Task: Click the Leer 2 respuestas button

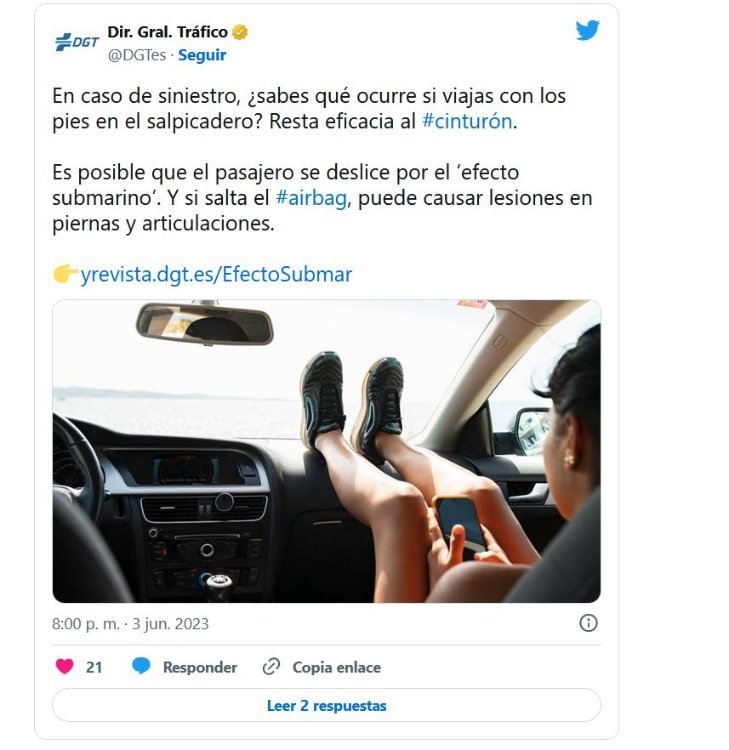Action: tap(327, 706)
